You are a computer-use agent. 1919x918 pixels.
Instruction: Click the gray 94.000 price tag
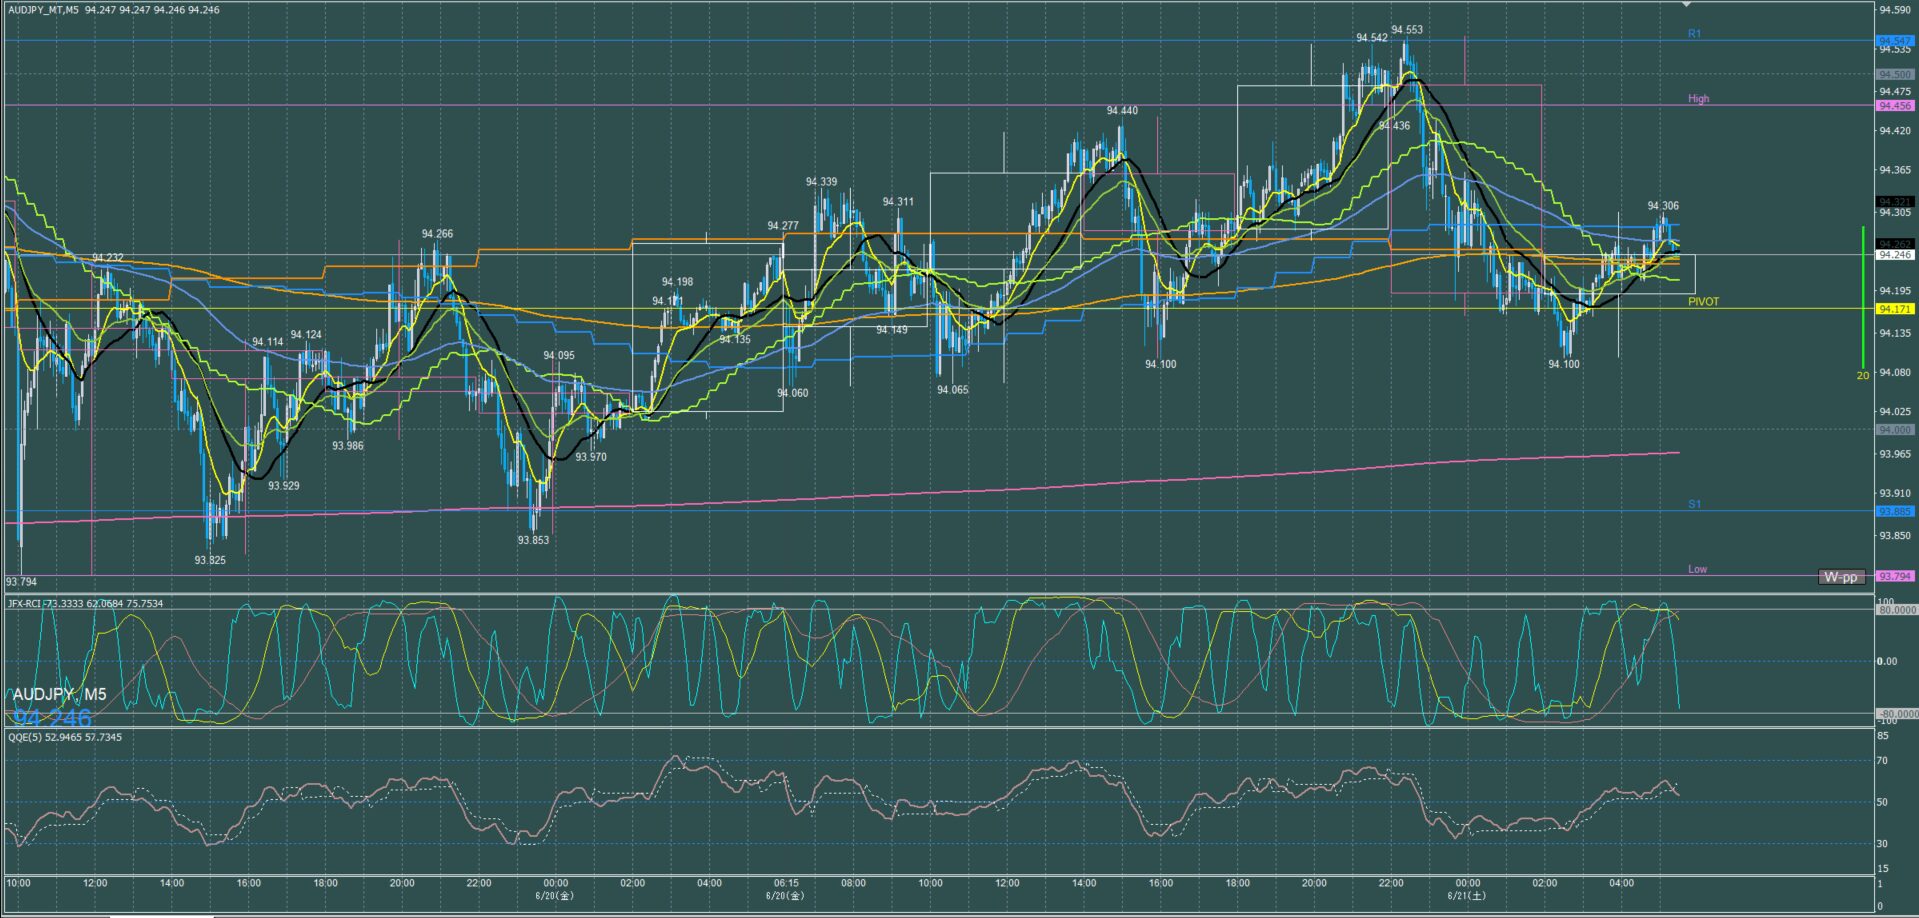tap(1895, 430)
